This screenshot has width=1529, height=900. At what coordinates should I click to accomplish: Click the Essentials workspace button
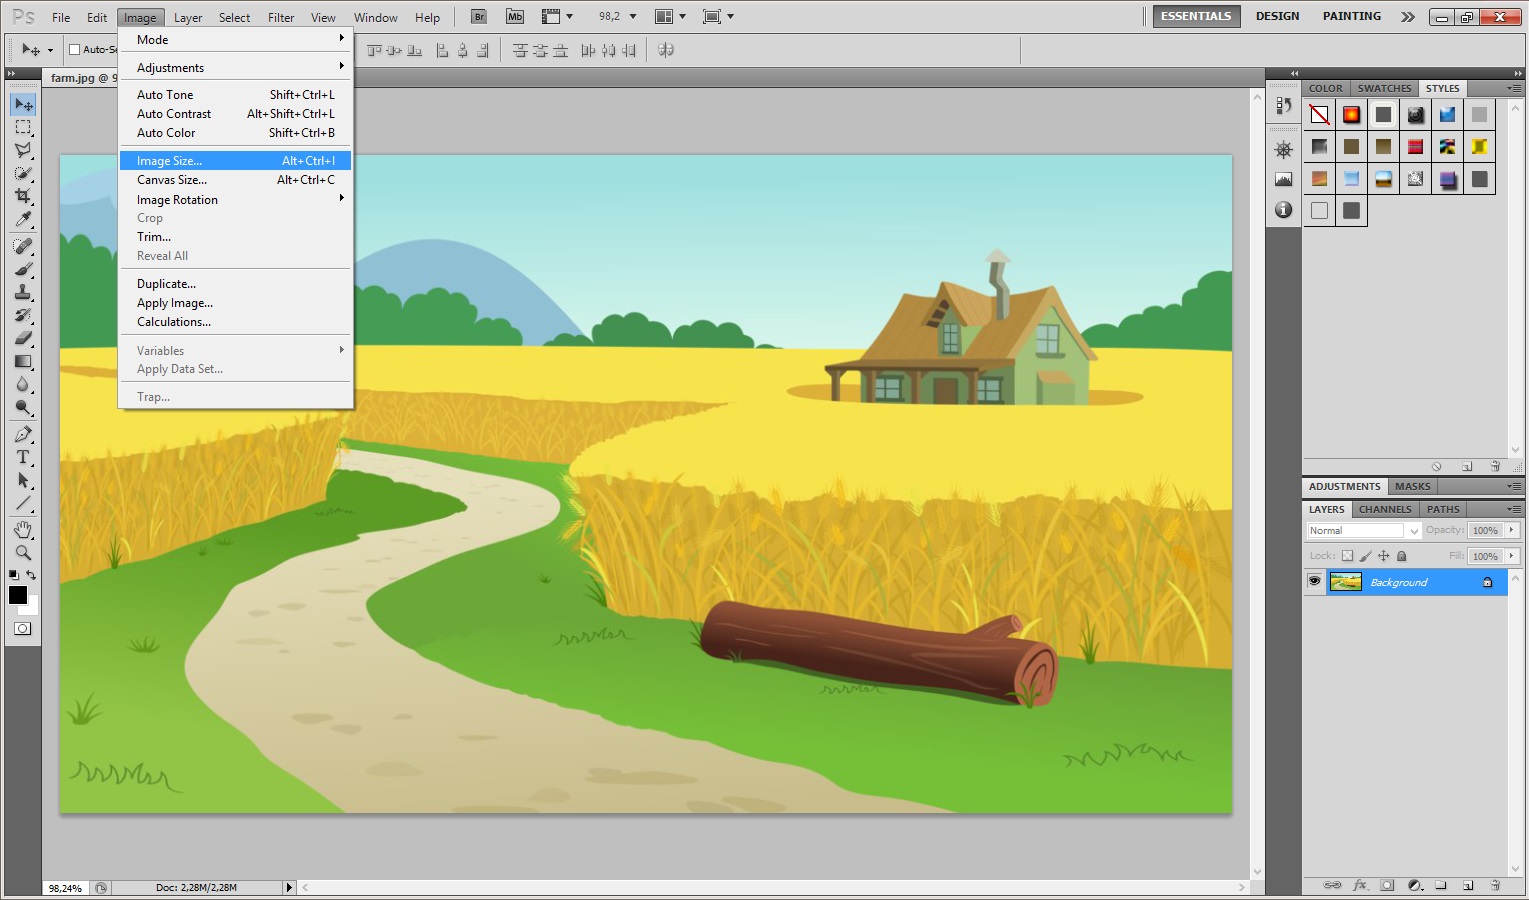click(x=1196, y=16)
